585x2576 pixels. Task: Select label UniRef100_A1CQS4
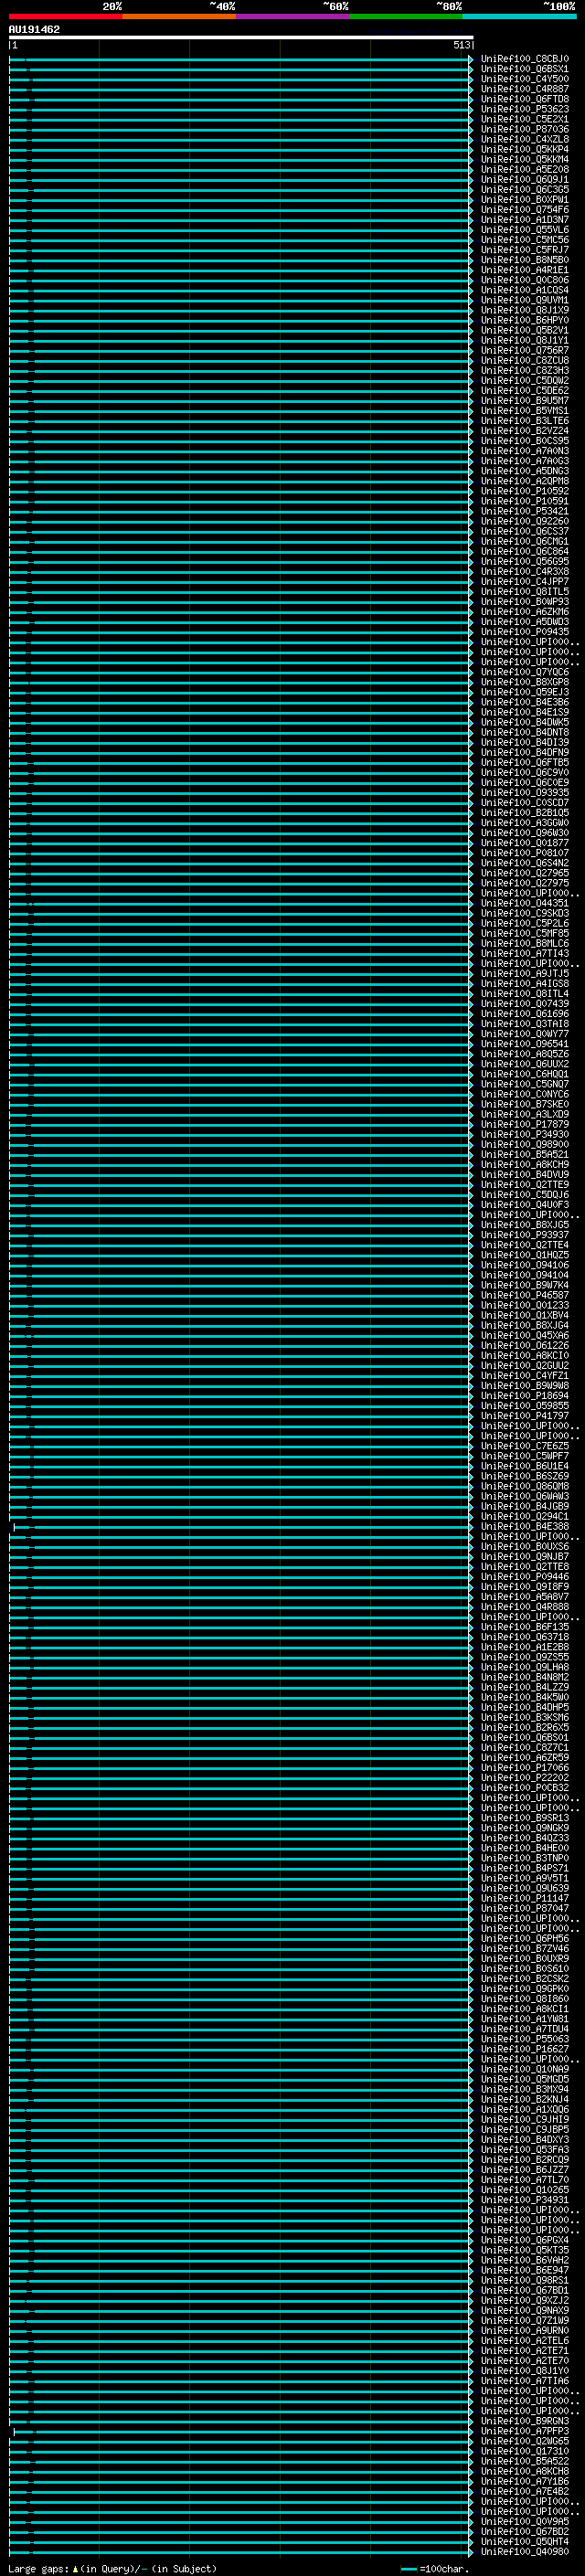click(524, 290)
